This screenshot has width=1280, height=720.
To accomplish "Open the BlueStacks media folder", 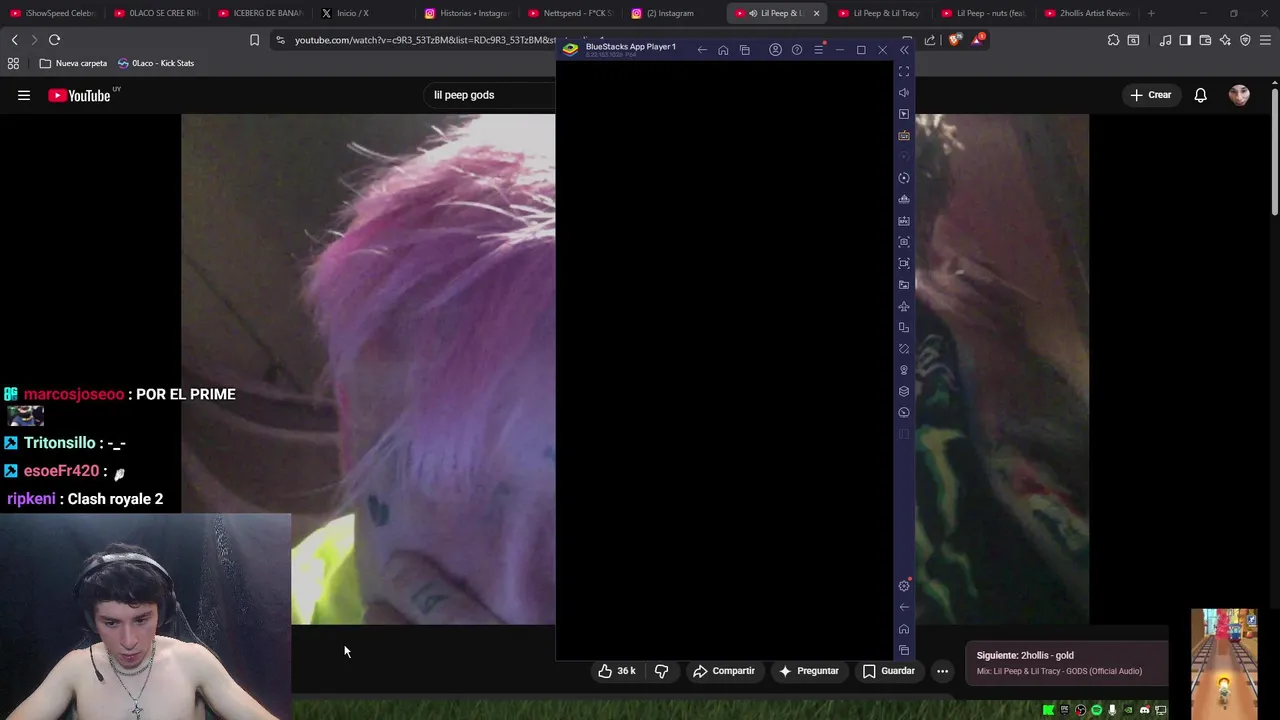I will [x=904, y=285].
